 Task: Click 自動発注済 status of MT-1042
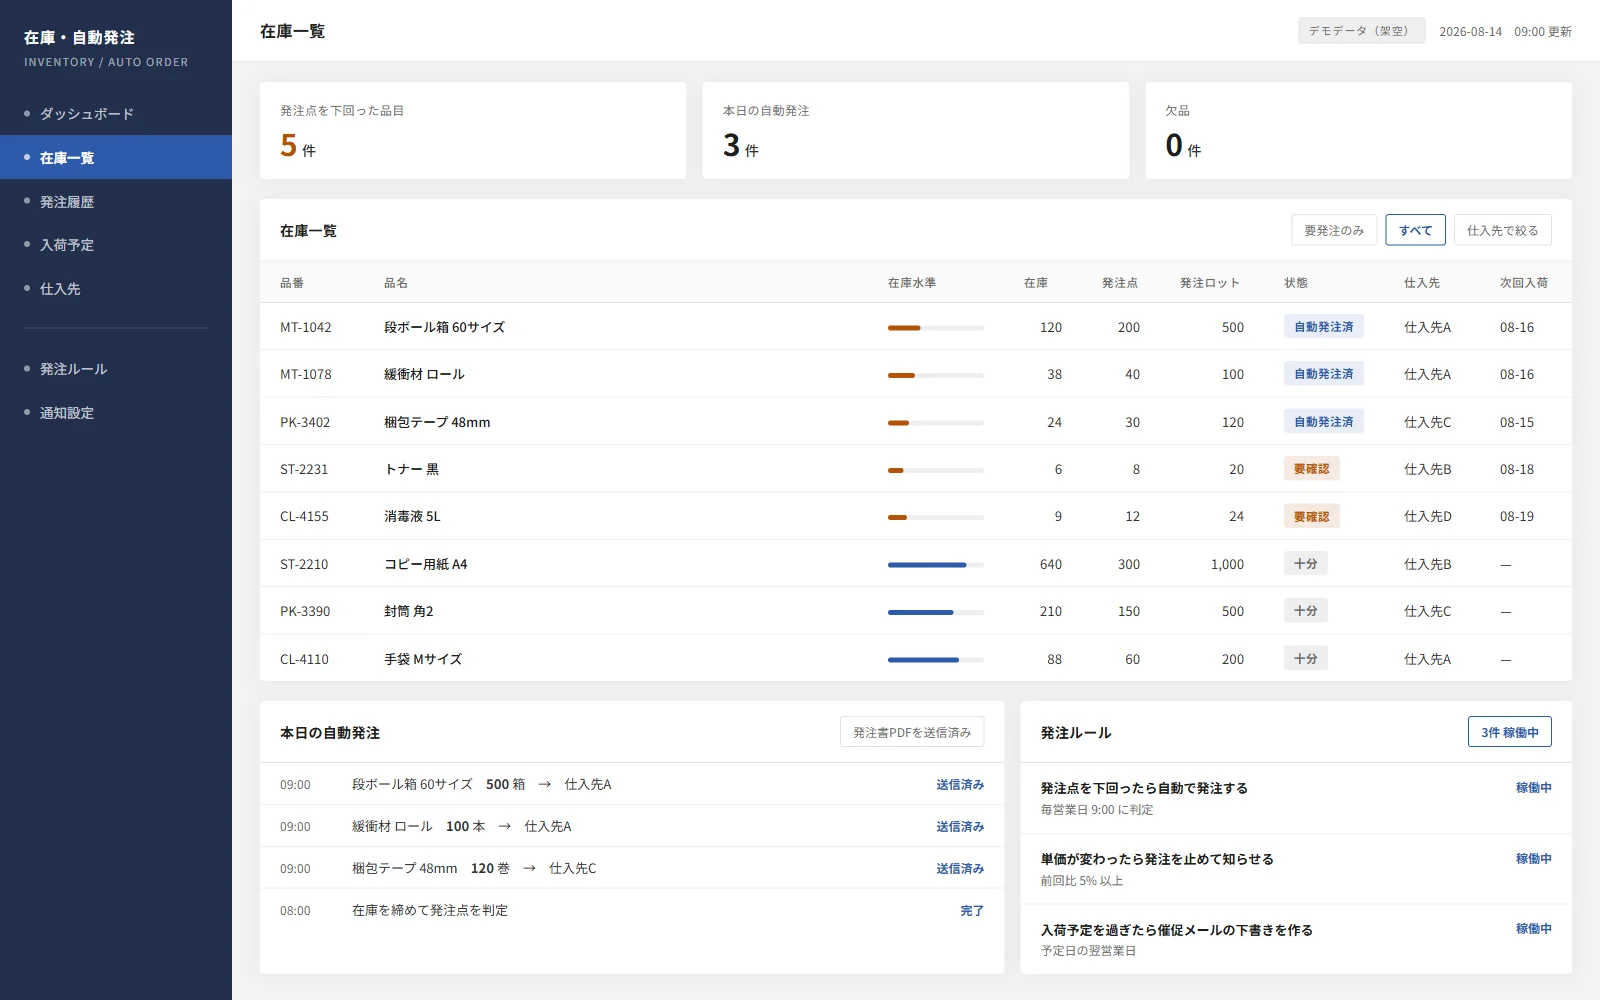point(1323,327)
